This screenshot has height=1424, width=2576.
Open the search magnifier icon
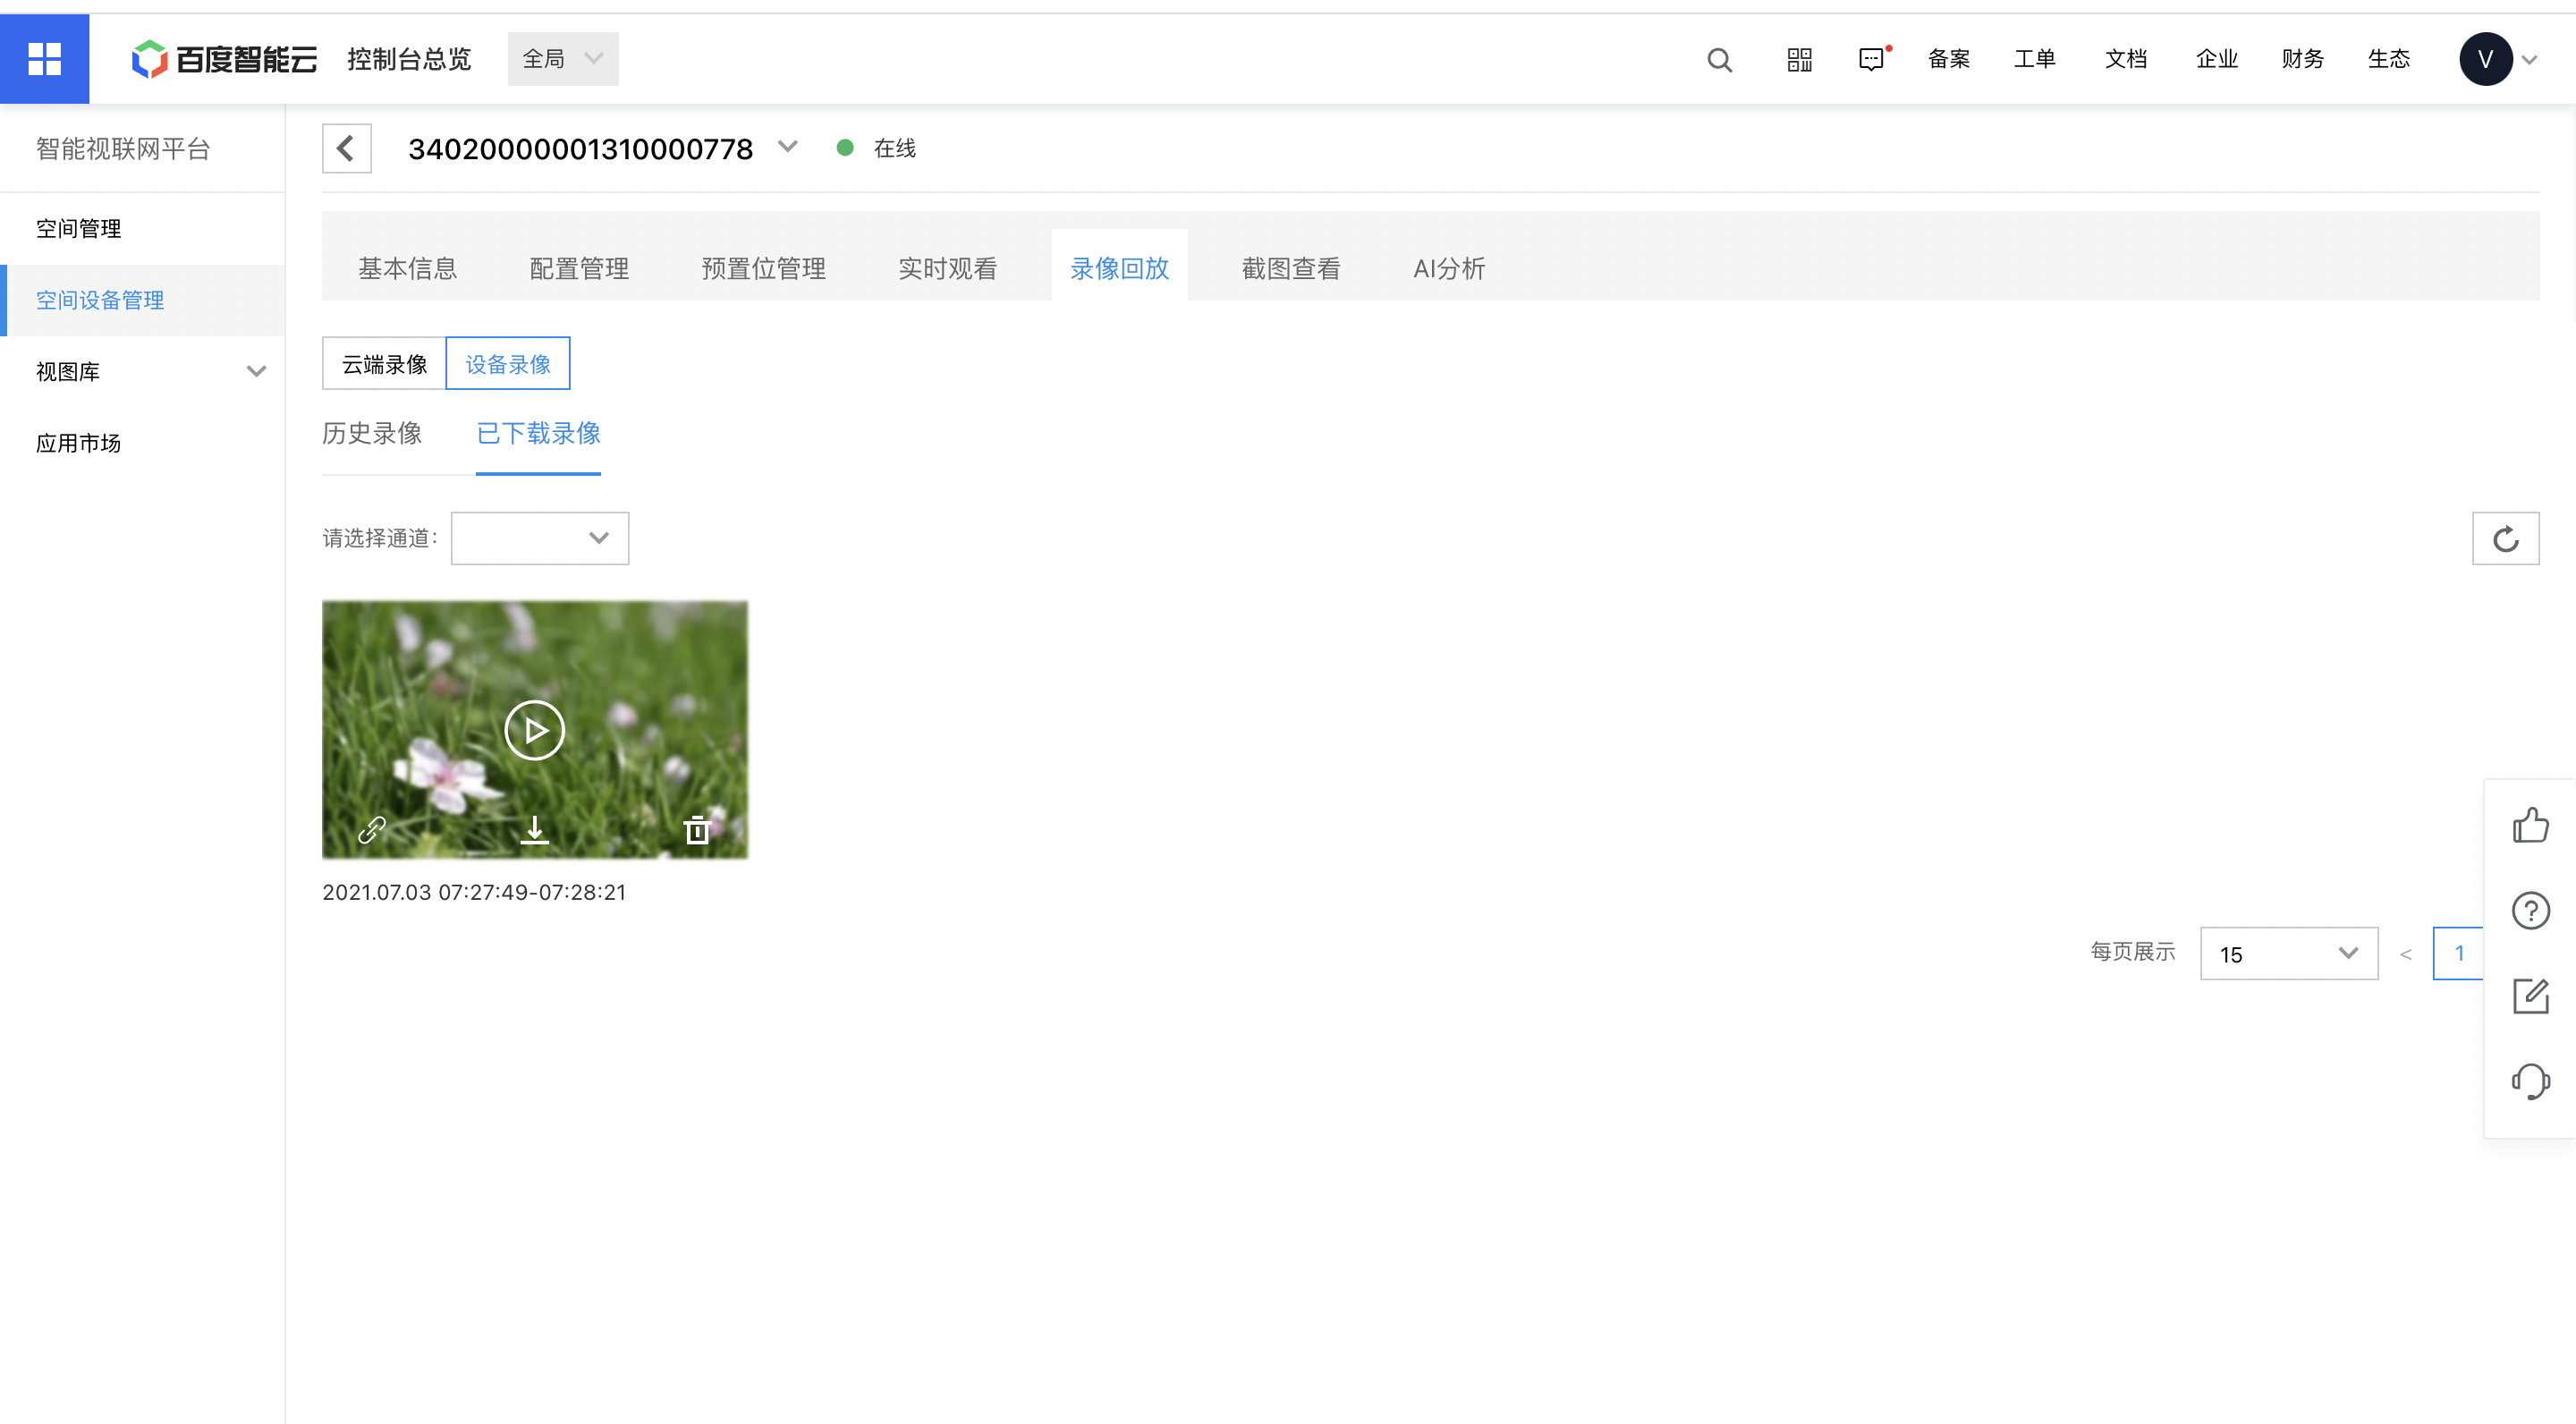[1719, 60]
